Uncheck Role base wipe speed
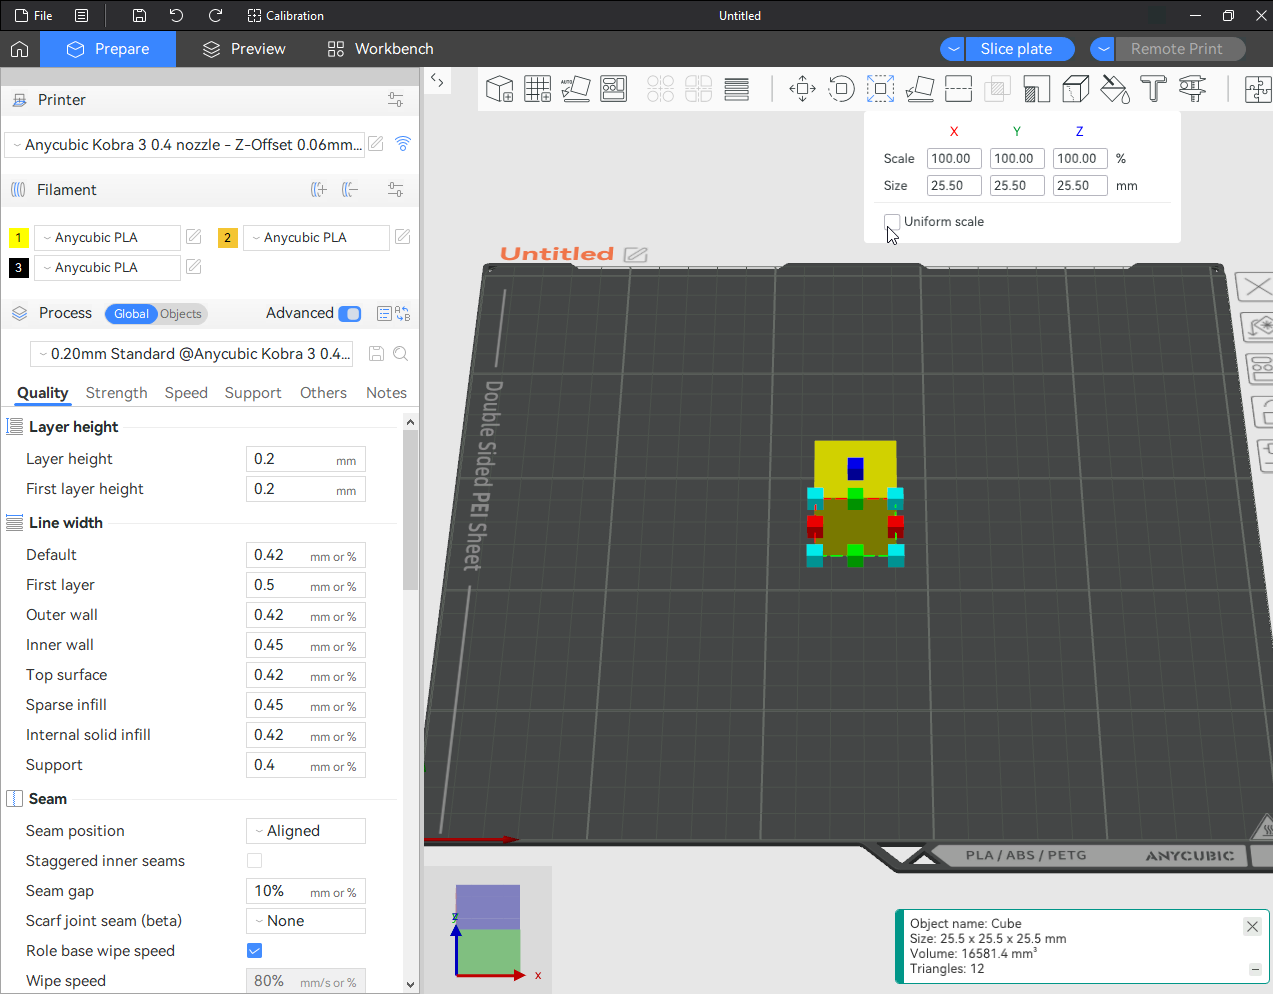 point(254,951)
